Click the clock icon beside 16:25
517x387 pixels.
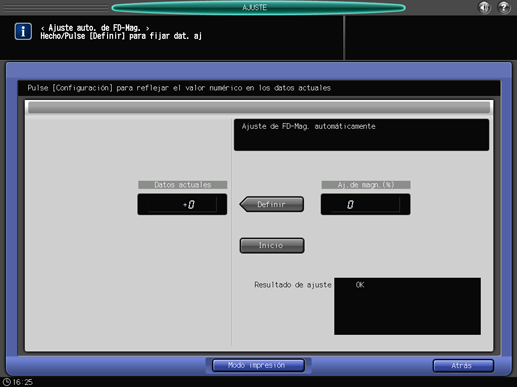(x=7, y=382)
